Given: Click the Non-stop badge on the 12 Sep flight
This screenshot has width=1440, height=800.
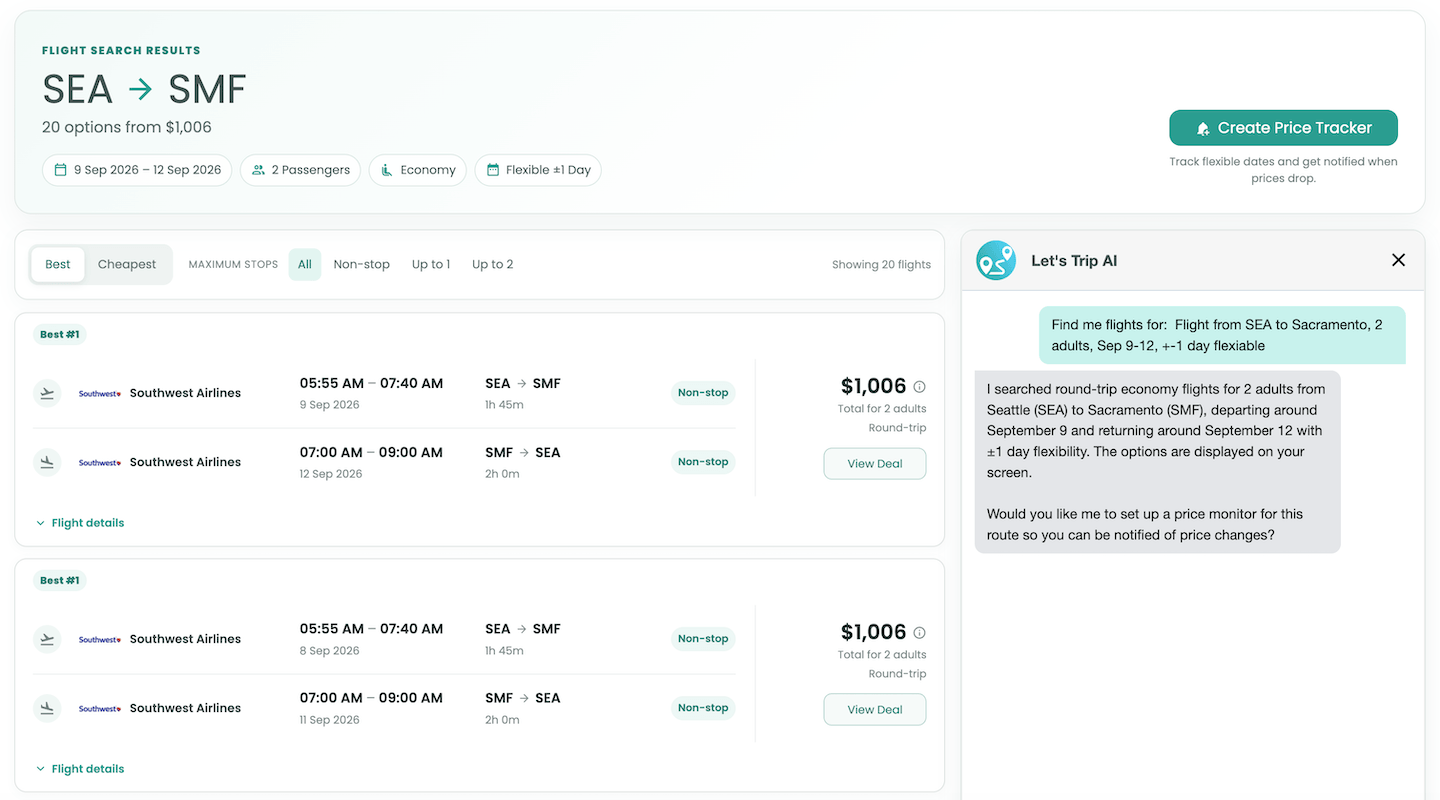Looking at the screenshot, I should [703, 462].
